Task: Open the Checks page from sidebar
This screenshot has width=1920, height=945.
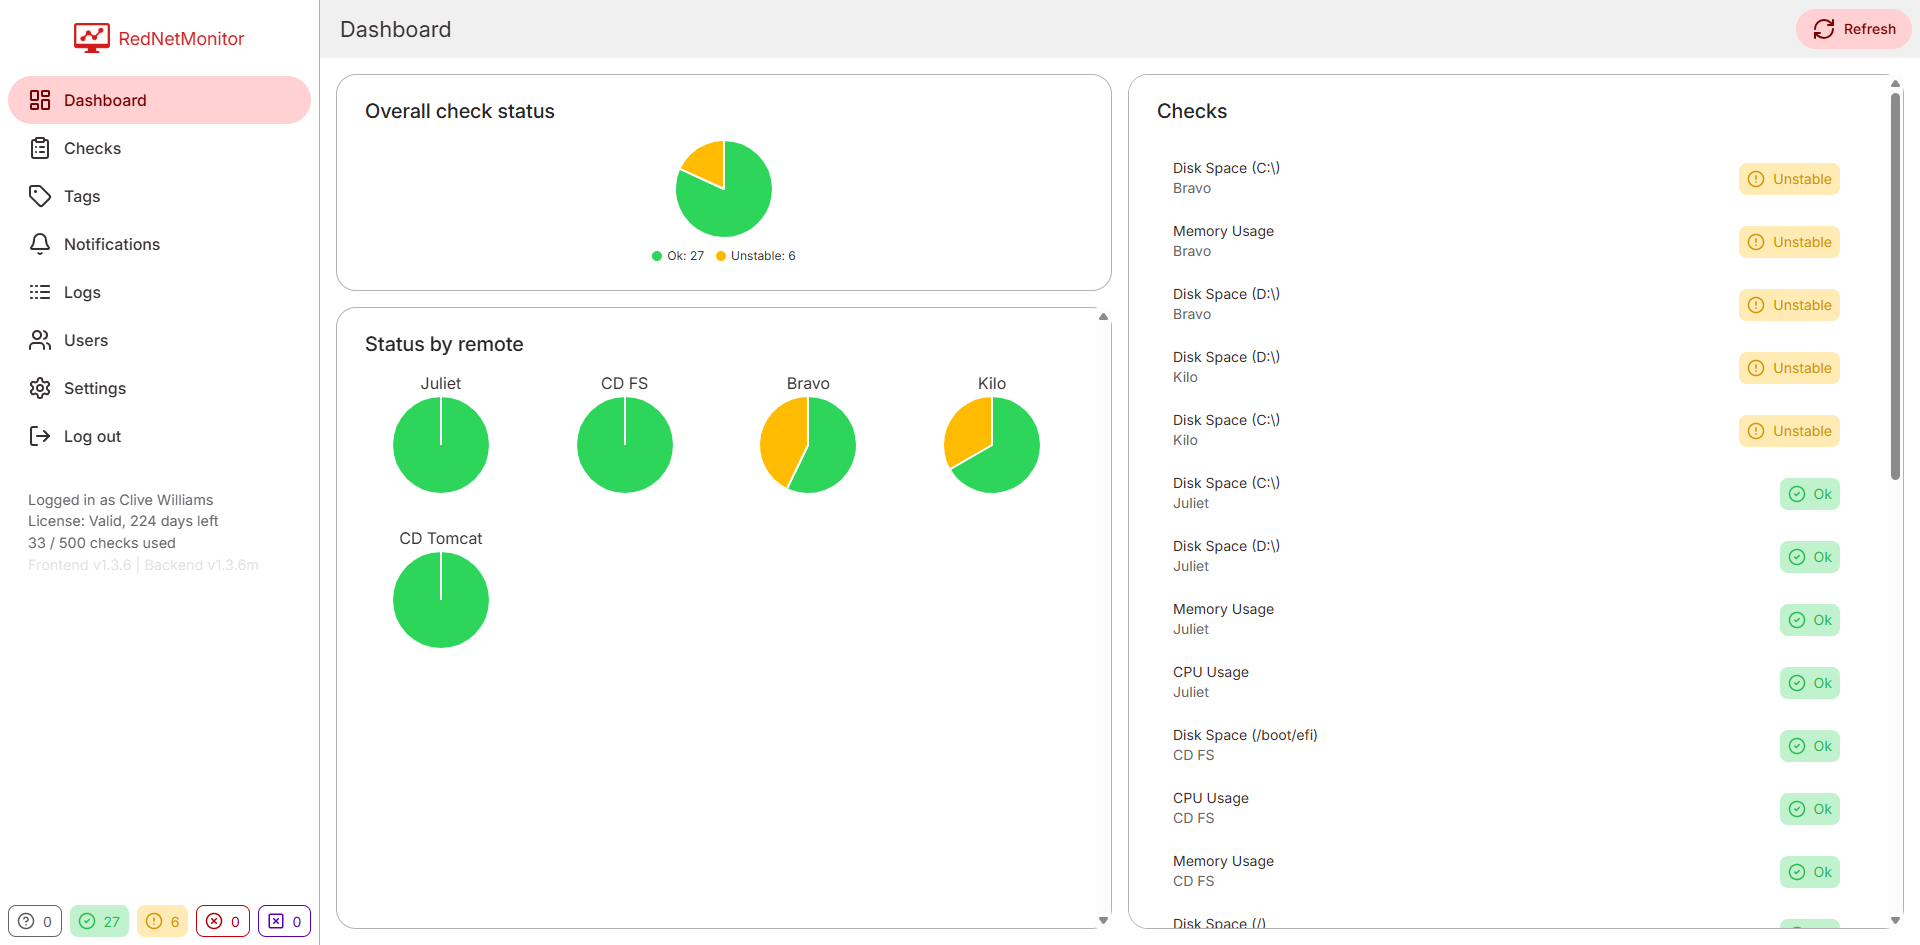Action: coord(159,148)
